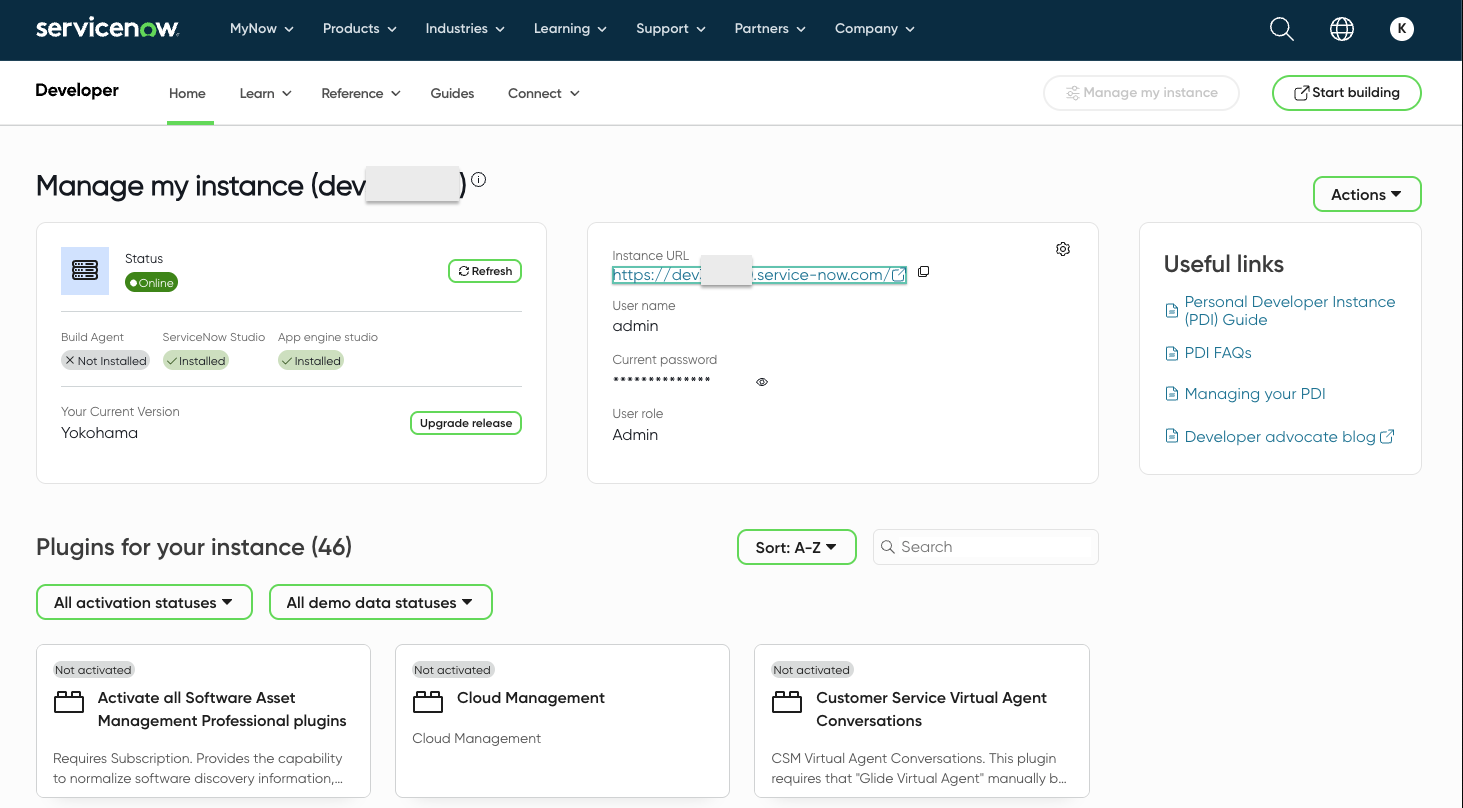Click external link icon after Developer advocate blog

(x=1387, y=437)
